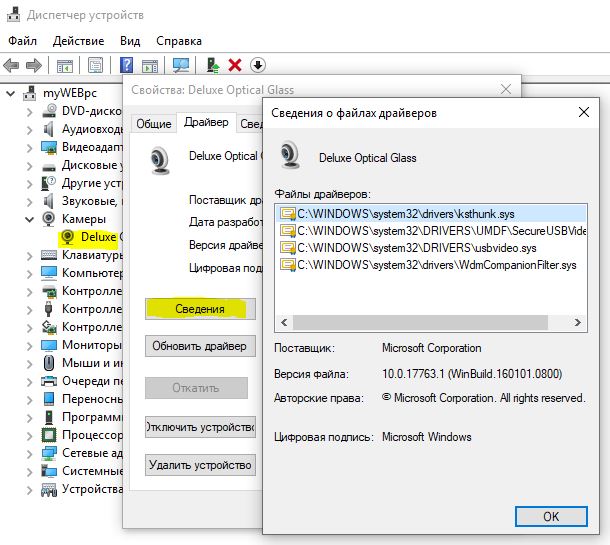The image size is (610, 545).
Task: Click the Сведения button
Action: (200, 309)
